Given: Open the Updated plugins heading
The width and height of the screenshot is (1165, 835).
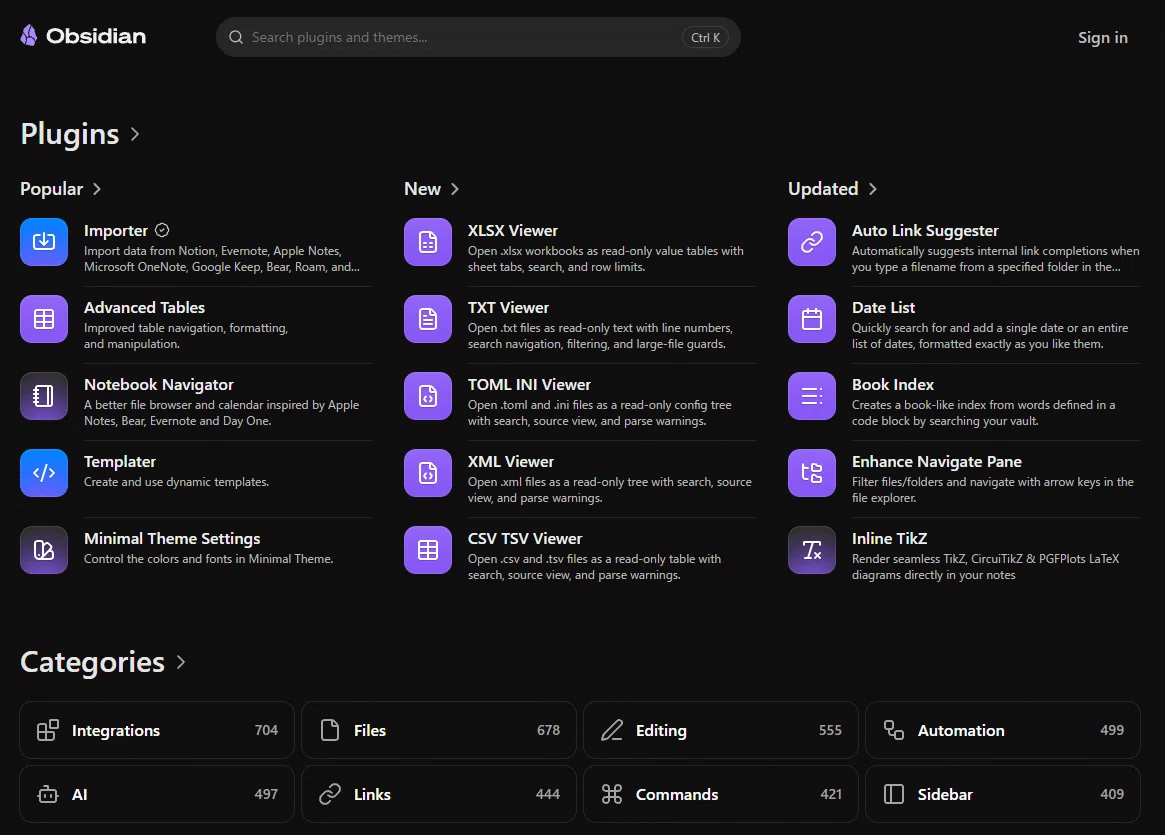Looking at the screenshot, I should tap(823, 189).
